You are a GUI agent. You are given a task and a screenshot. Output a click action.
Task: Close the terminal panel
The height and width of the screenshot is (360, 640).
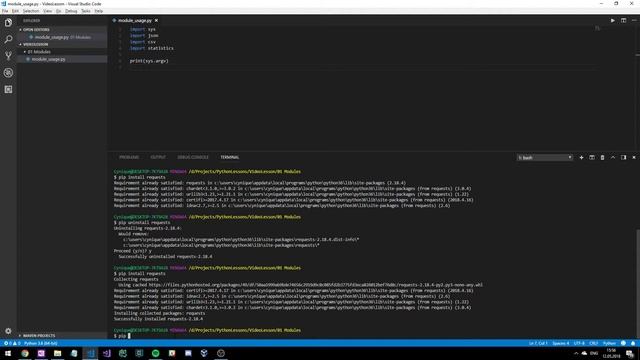(634, 158)
